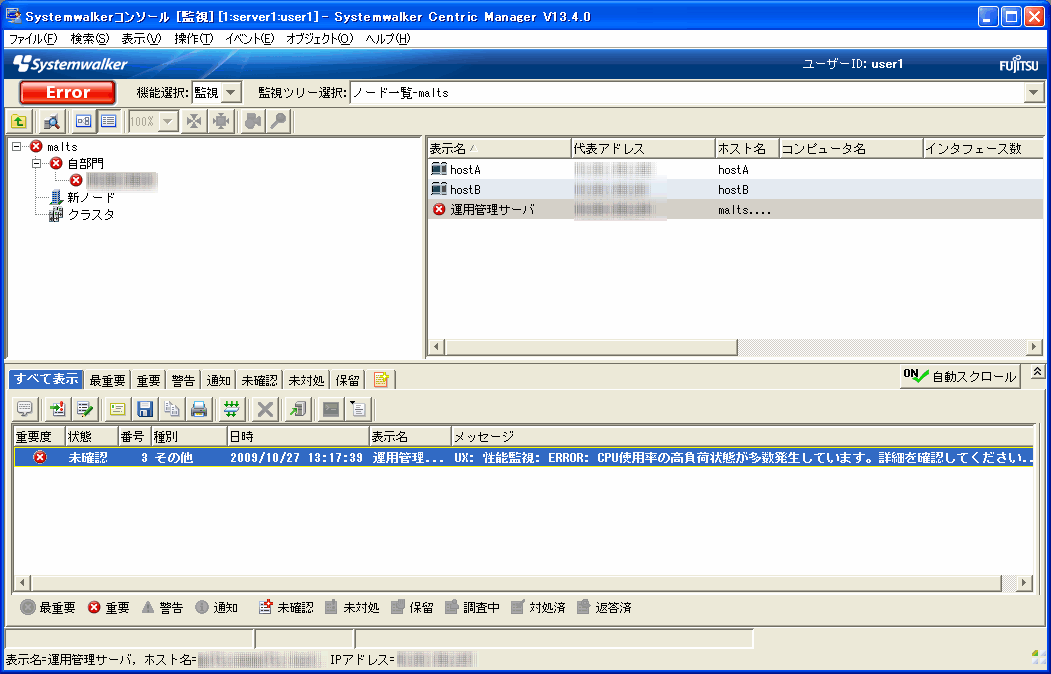Sort by ホスト名 column header
The height and width of the screenshot is (674, 1051).
(747, 148)
